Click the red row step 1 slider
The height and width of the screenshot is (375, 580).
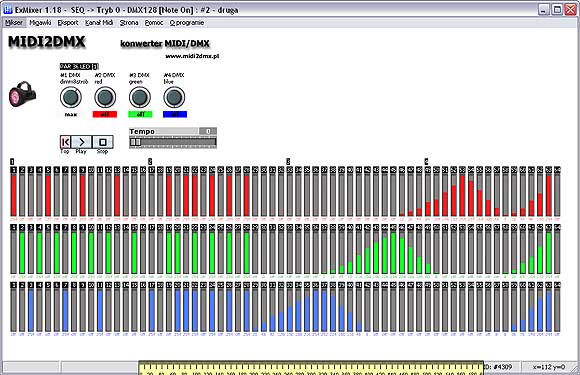[14, 196]
